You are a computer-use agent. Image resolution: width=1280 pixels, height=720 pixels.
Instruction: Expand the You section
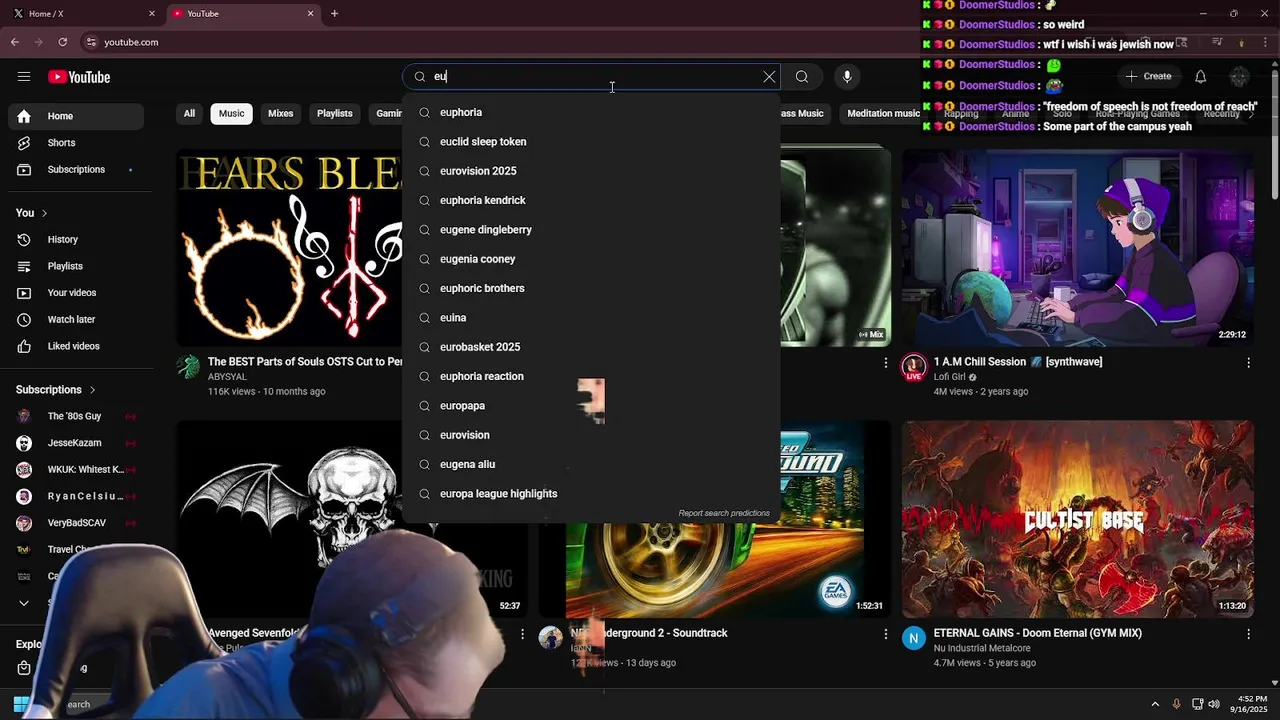pyautogui.click(x=32, y=213)
